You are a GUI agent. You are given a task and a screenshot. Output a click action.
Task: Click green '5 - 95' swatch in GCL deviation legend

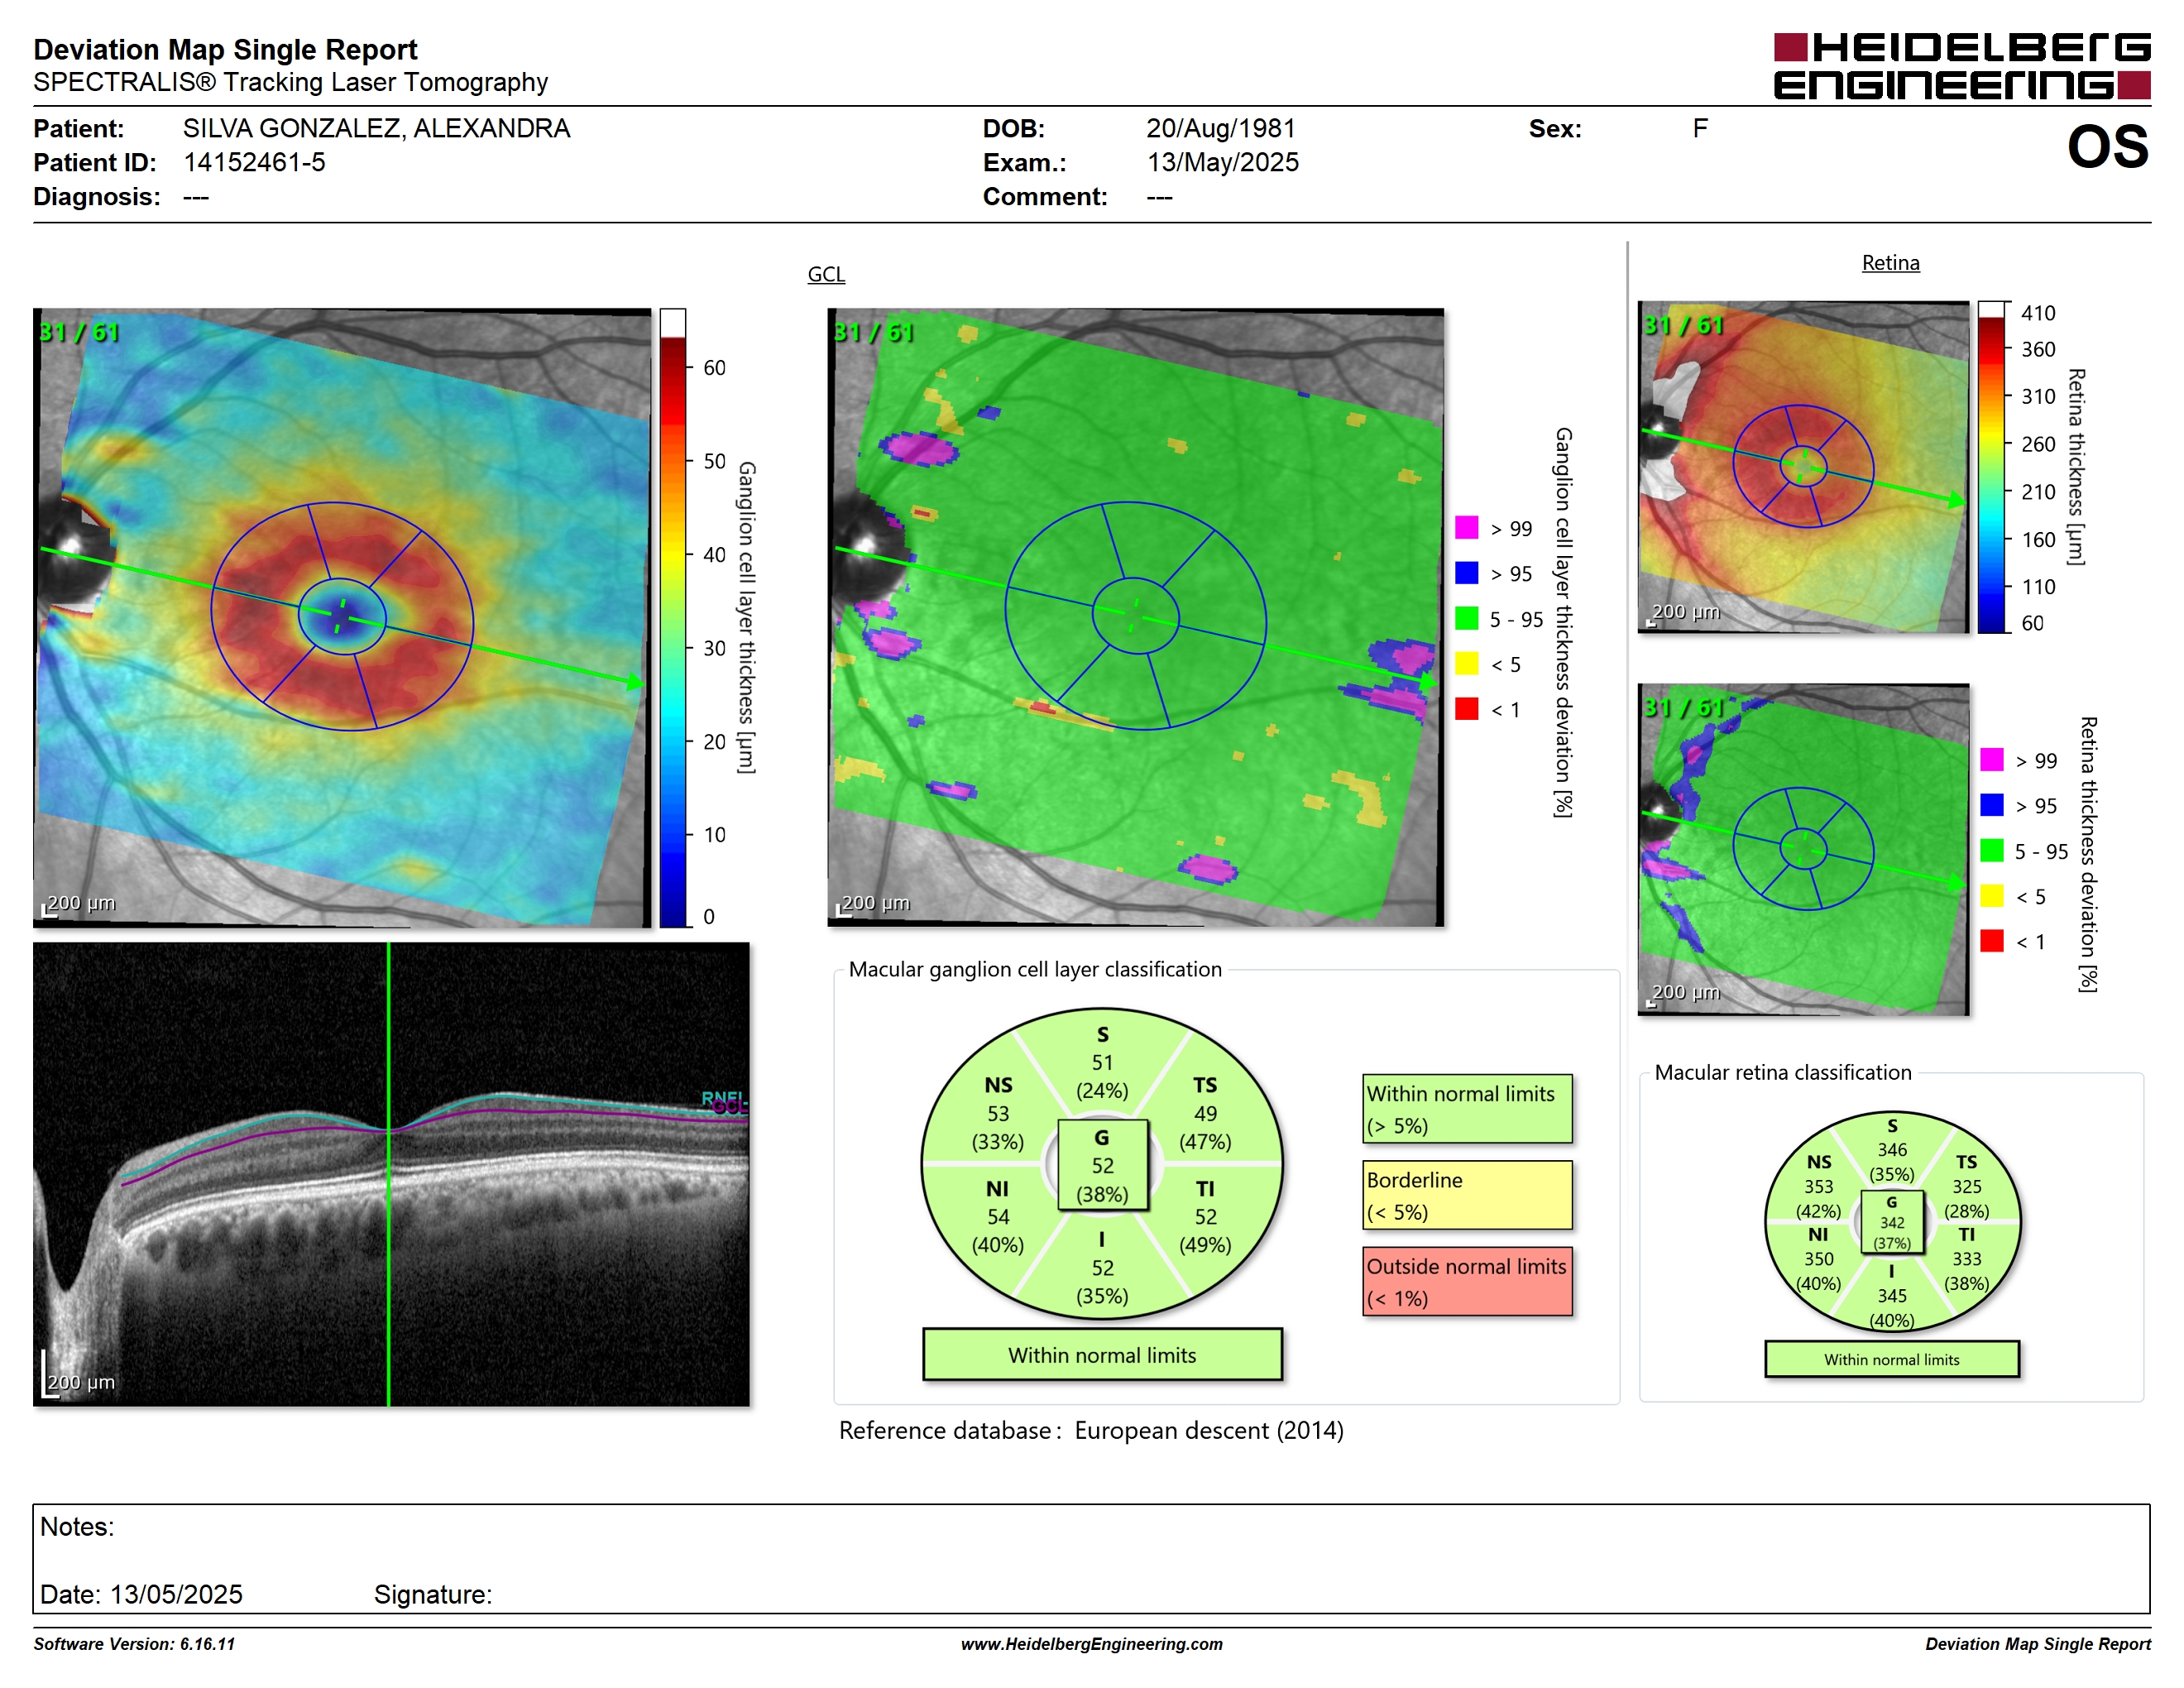click(1466, 618)
